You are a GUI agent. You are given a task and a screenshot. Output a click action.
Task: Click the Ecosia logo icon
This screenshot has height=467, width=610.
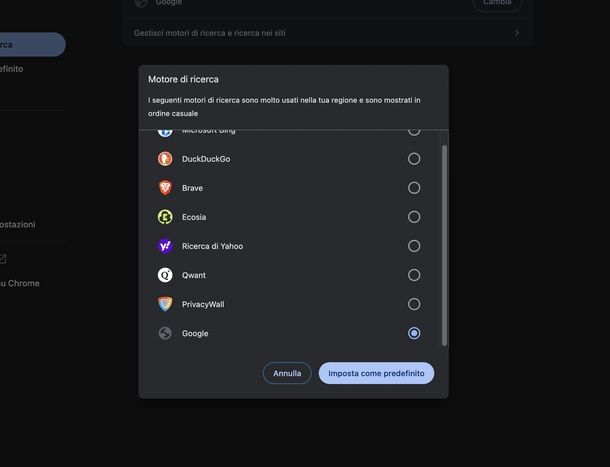click(165, 217)
